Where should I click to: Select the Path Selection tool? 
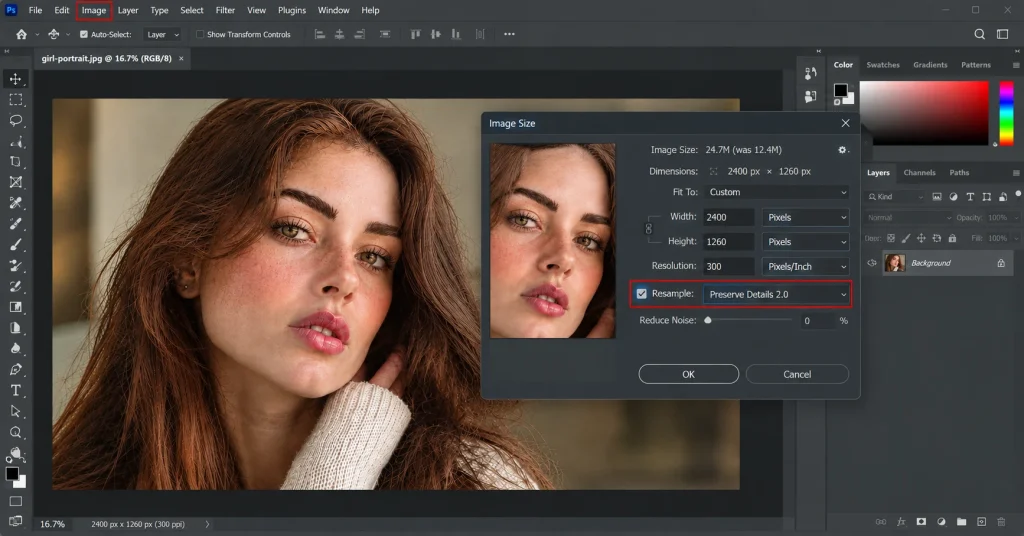point(15,411)
